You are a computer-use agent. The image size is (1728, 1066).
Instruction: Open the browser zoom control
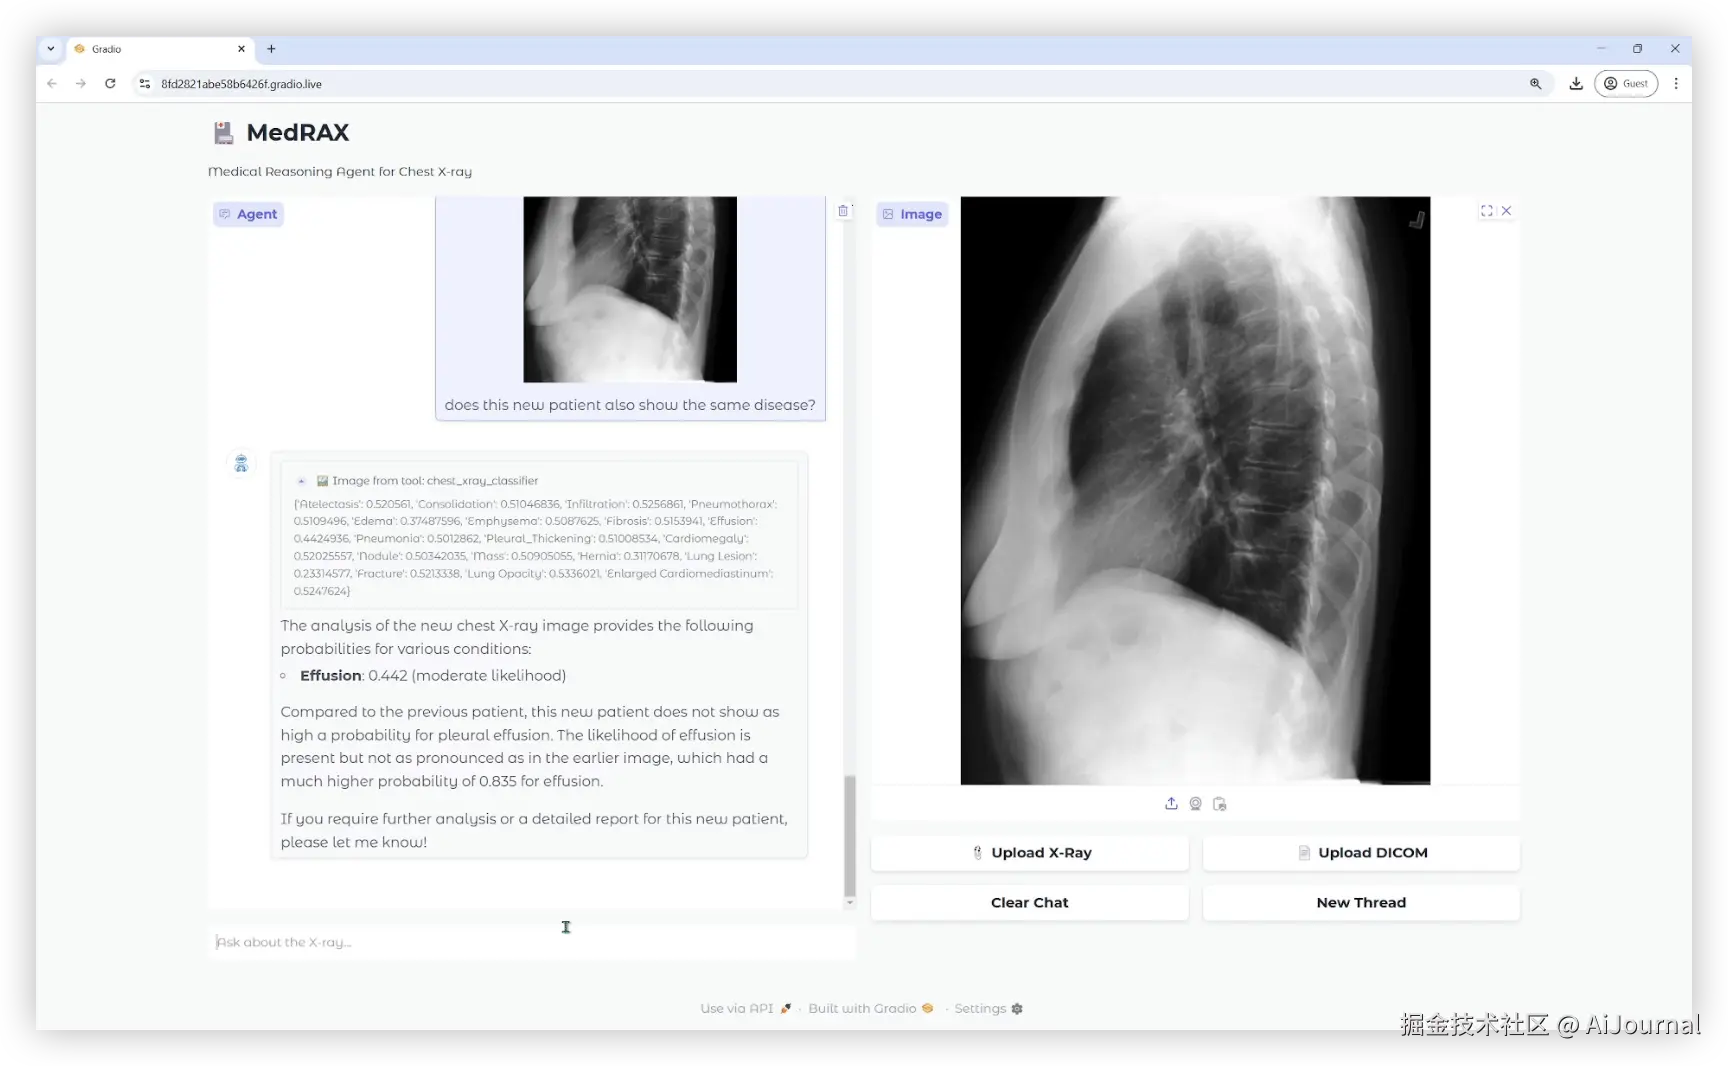[1535, 84]
